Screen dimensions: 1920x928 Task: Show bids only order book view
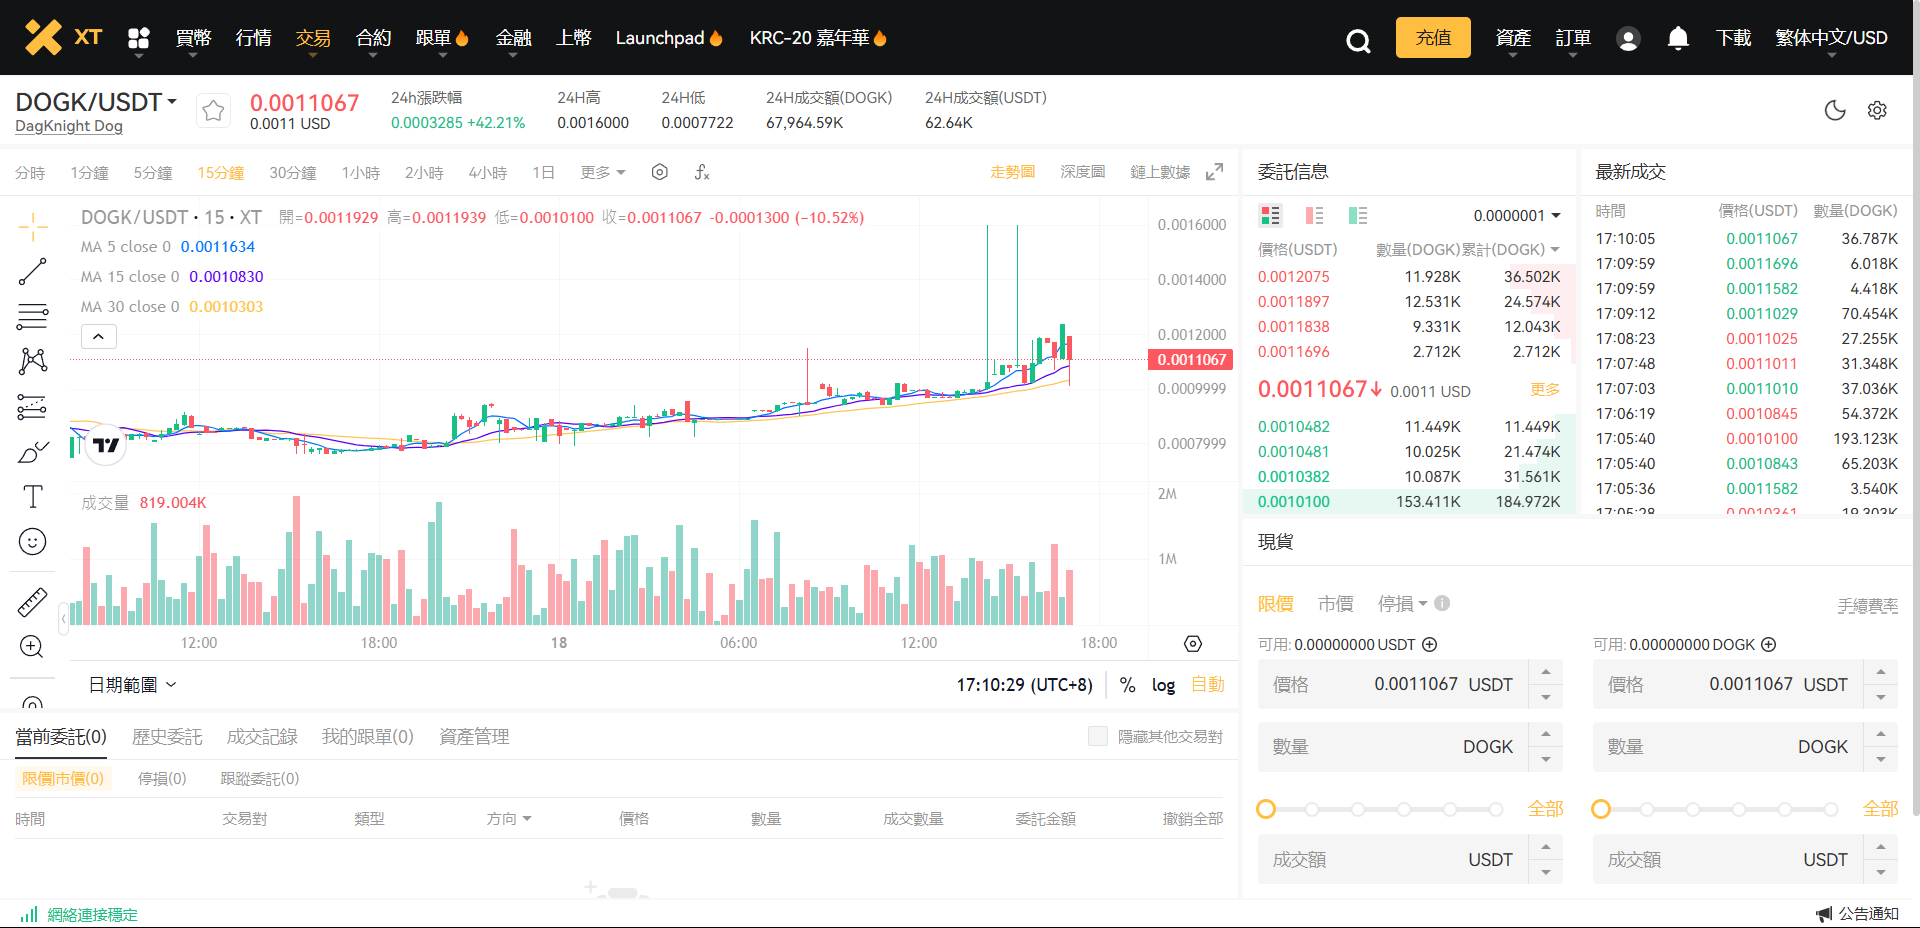(1358, 215)
